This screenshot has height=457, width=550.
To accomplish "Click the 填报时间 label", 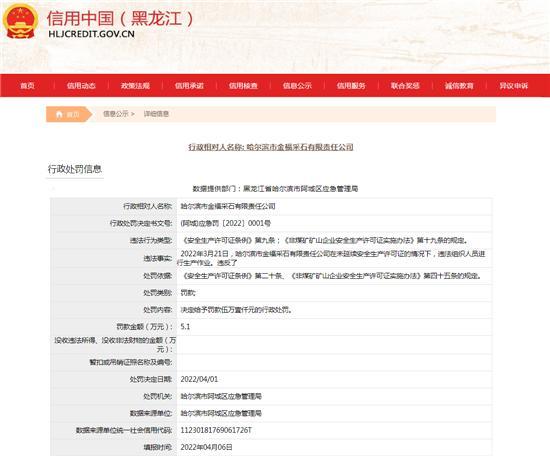I will coord(158,447).
